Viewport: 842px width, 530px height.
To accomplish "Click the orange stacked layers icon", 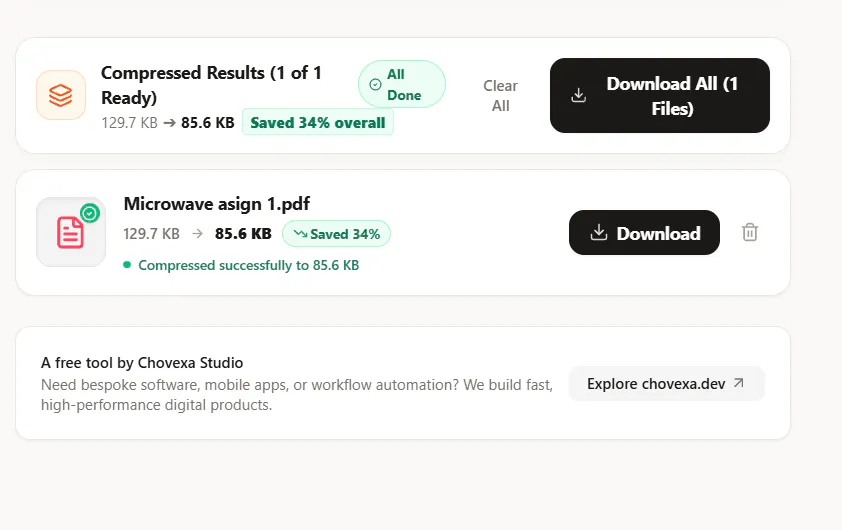I will [x=61, y=95].
